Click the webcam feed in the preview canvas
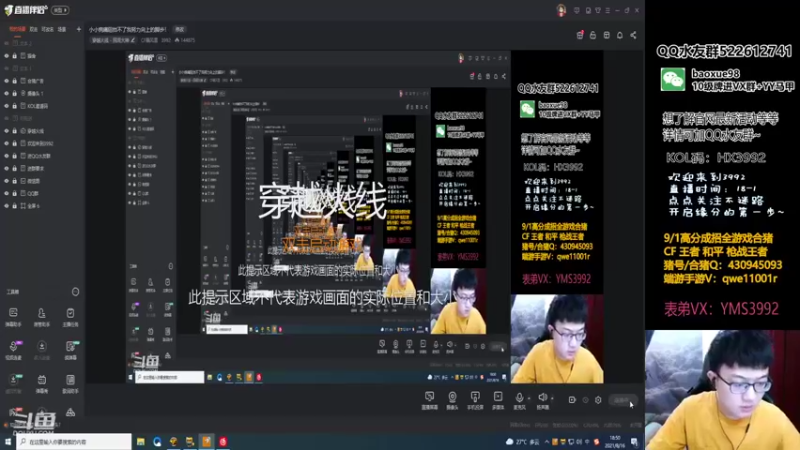 pyautogui.click(x=557, y=339)
